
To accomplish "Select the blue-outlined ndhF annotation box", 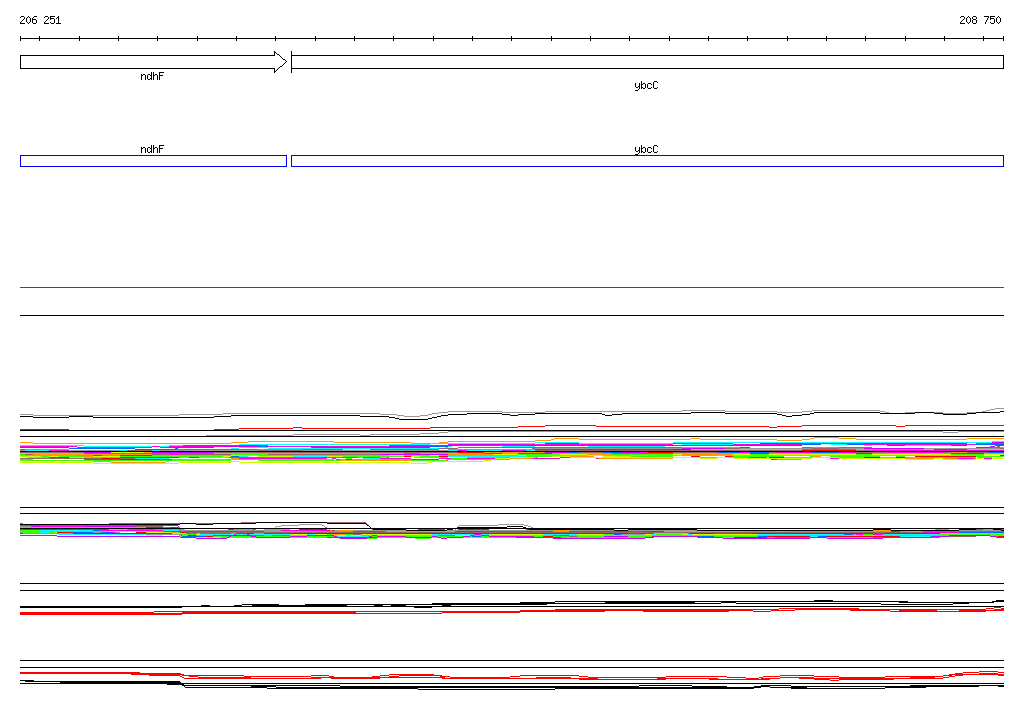I will (x=153, y=161).
